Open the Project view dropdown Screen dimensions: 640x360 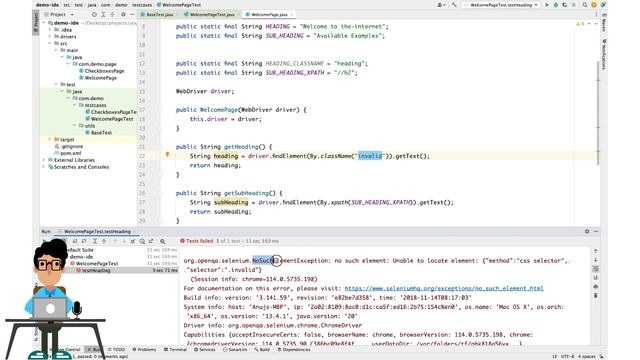click(61, 14)
